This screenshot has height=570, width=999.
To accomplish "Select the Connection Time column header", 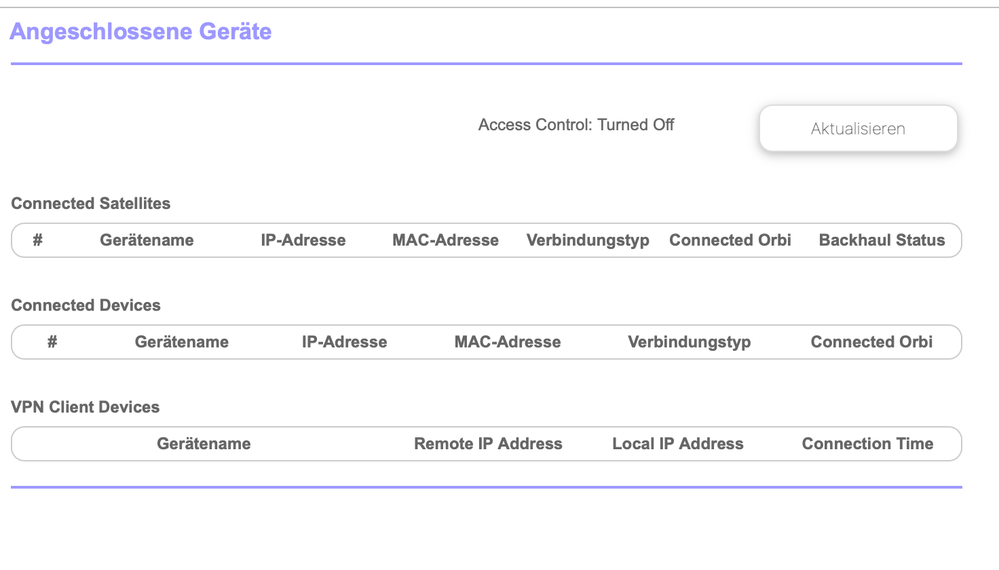I will click(867, 444).
